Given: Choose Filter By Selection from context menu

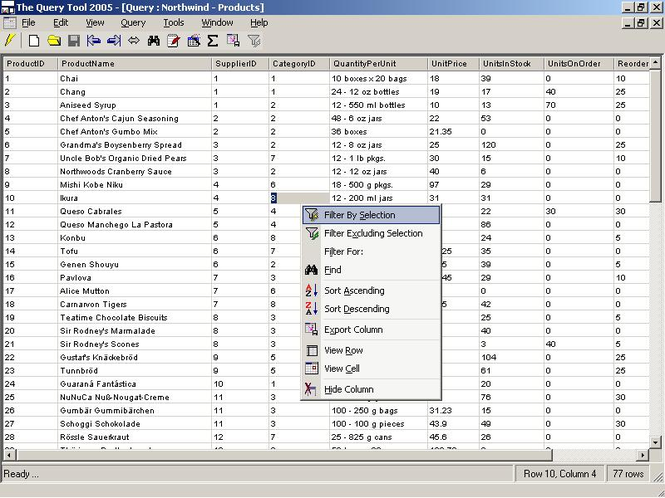Looking at the screenshot, I should 359,215.
